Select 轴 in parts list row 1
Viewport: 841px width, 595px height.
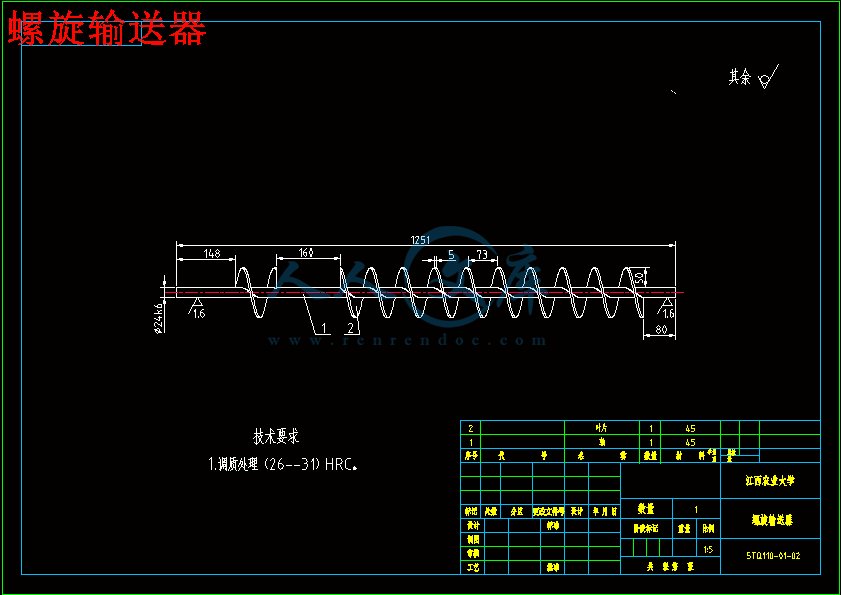[602, 443]
